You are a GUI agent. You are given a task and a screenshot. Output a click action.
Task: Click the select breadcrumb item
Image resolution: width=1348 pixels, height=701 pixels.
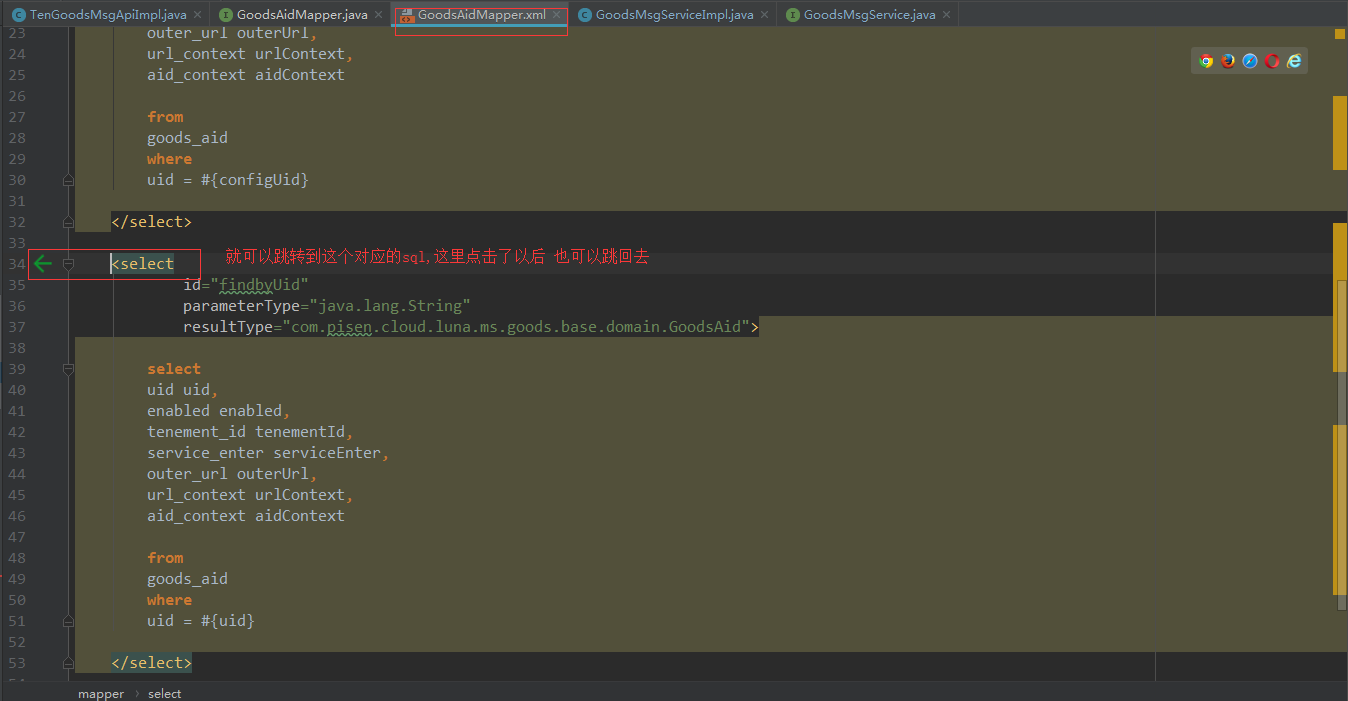(164, 692)
